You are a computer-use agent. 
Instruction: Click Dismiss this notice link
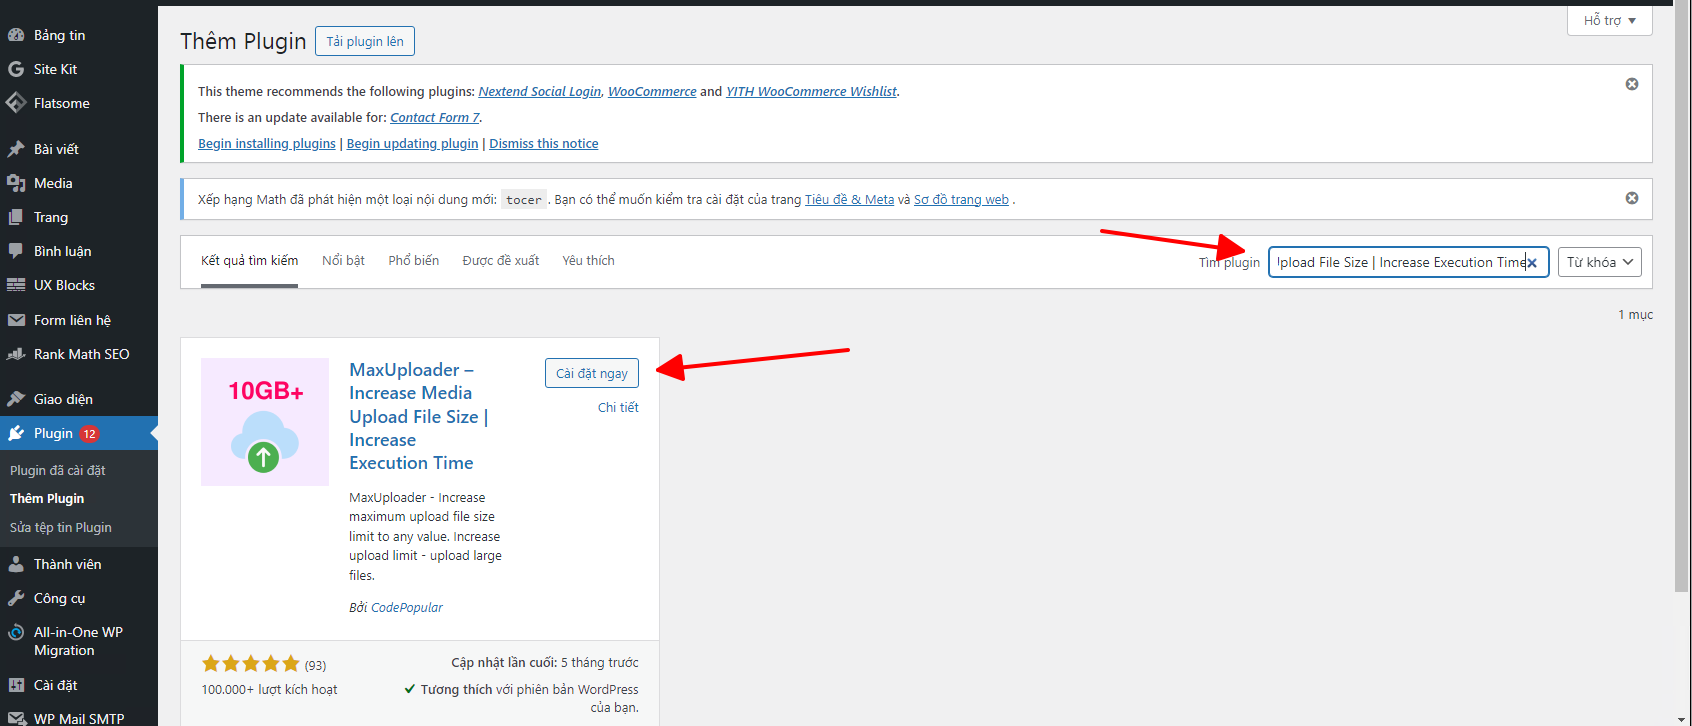point(544,143)
